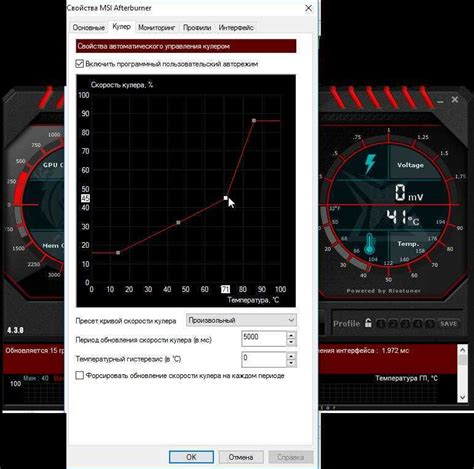Minimize the Afterburner skin window
The height and width of the screenshot is (469, 474).
pyautogui.click(x=440, y=100)
